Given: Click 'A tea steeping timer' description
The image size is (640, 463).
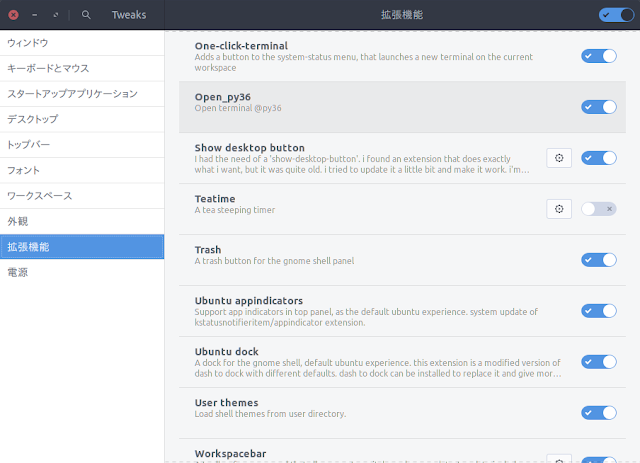Looking at the screenshot, I should pos(235,210).
